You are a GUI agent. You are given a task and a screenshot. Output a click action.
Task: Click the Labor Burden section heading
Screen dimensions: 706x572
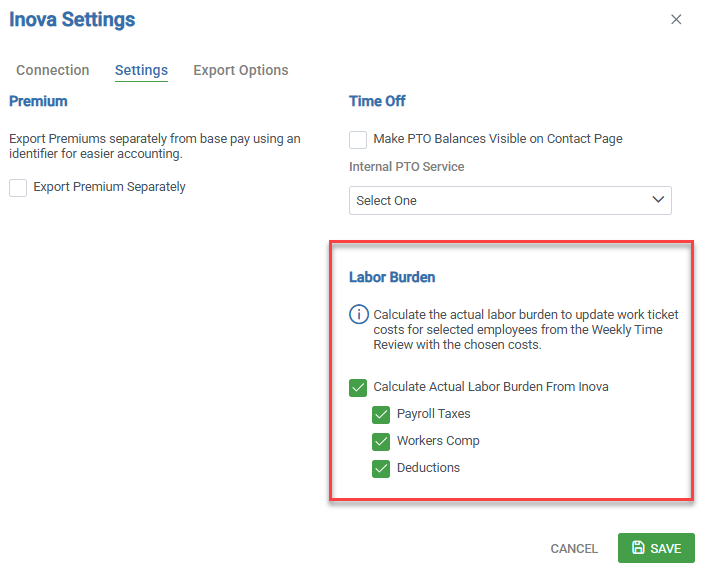(392, 277)
